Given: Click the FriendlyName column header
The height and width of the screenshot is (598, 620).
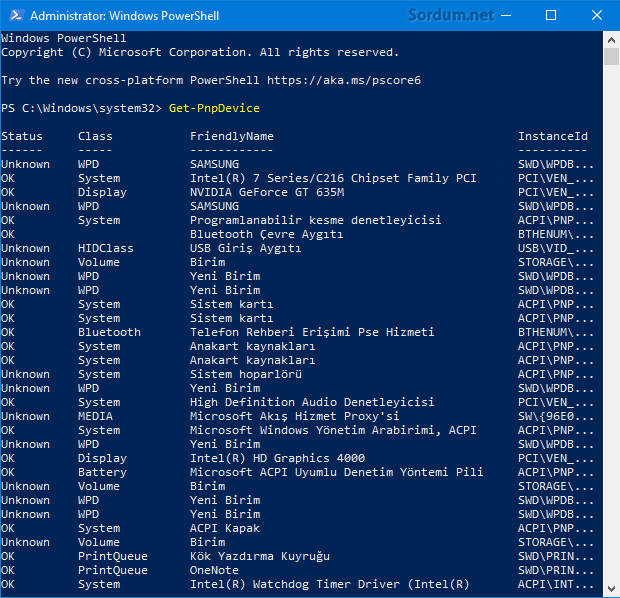Looking at the screenshot, I should coord(232,136).
